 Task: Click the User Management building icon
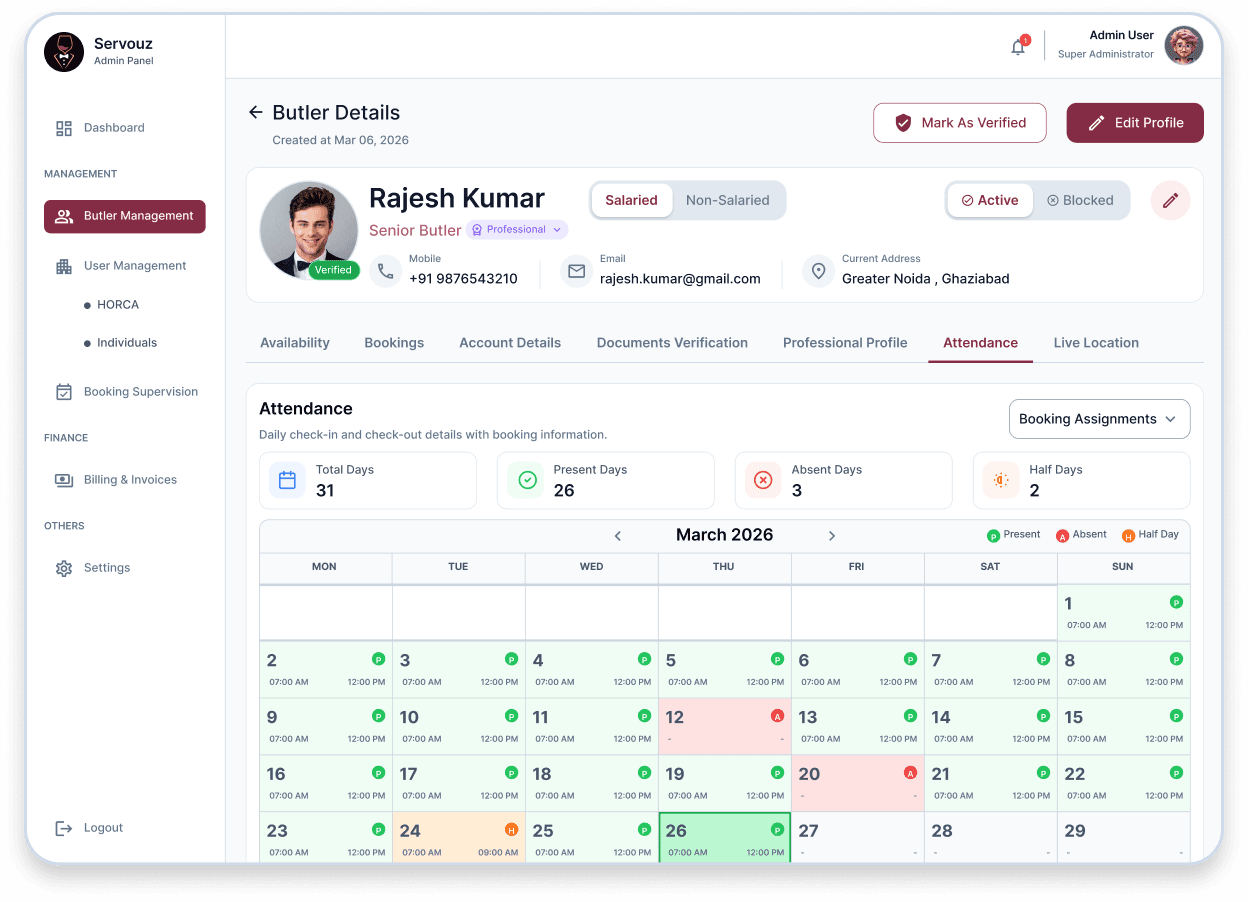(x=64, y=266)
